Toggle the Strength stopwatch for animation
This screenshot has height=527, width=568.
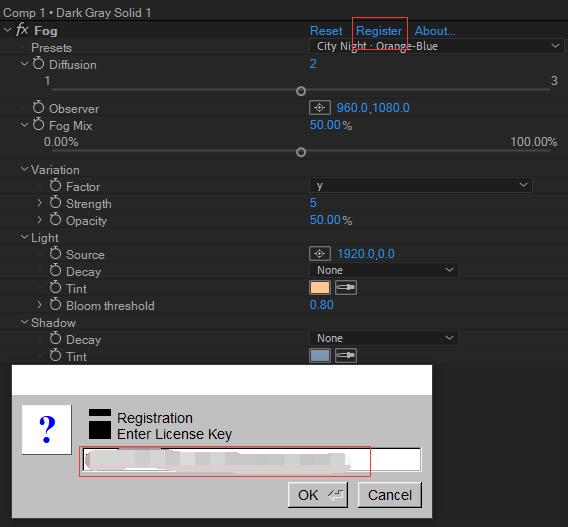pyautogui.click(x=55, y=202)
